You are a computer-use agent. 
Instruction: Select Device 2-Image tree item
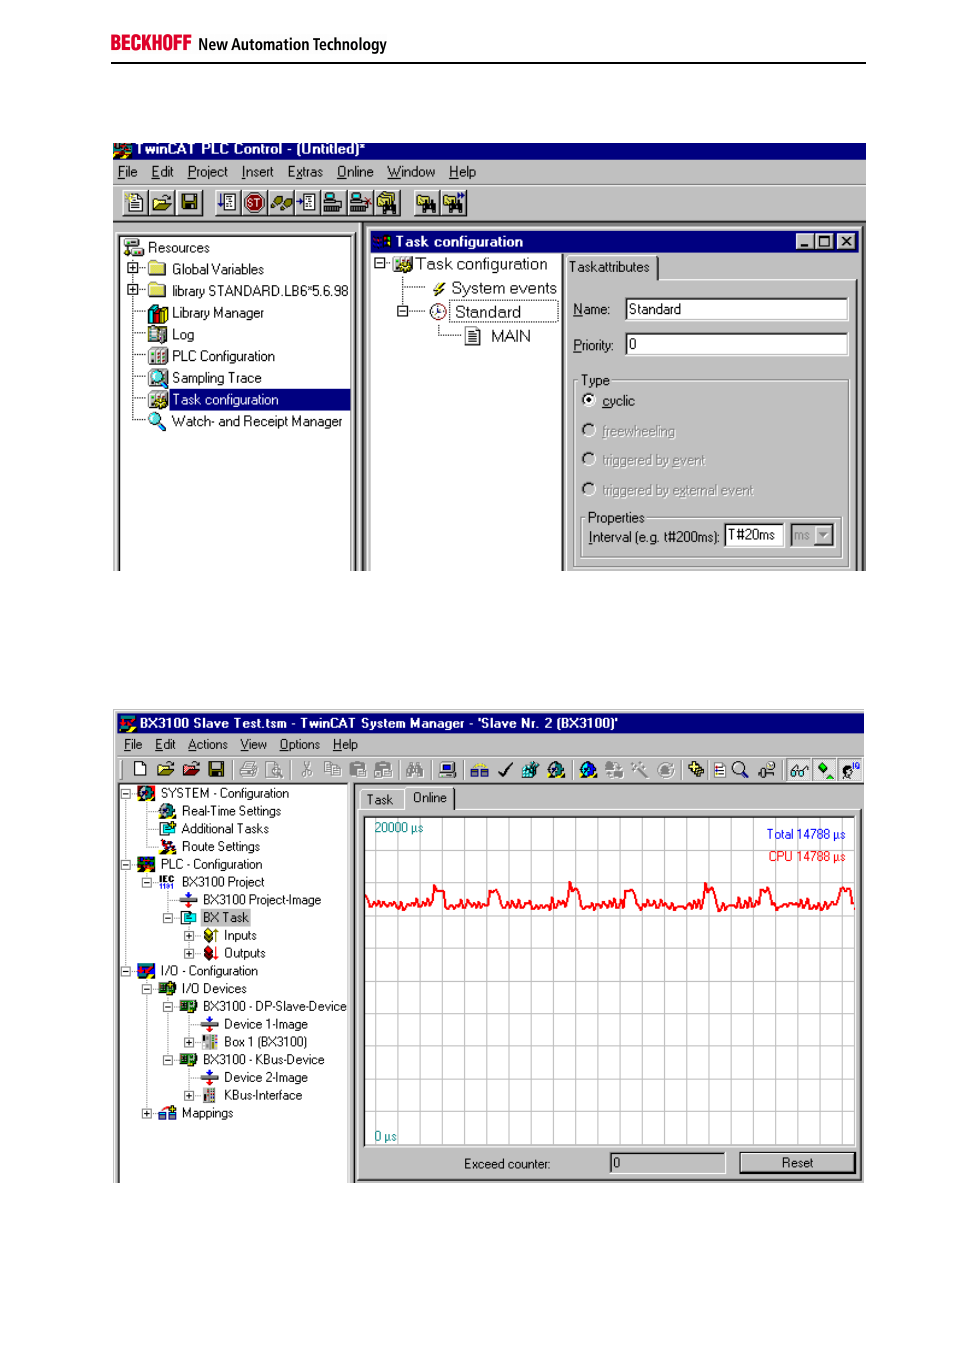[x=266, y=1077]
